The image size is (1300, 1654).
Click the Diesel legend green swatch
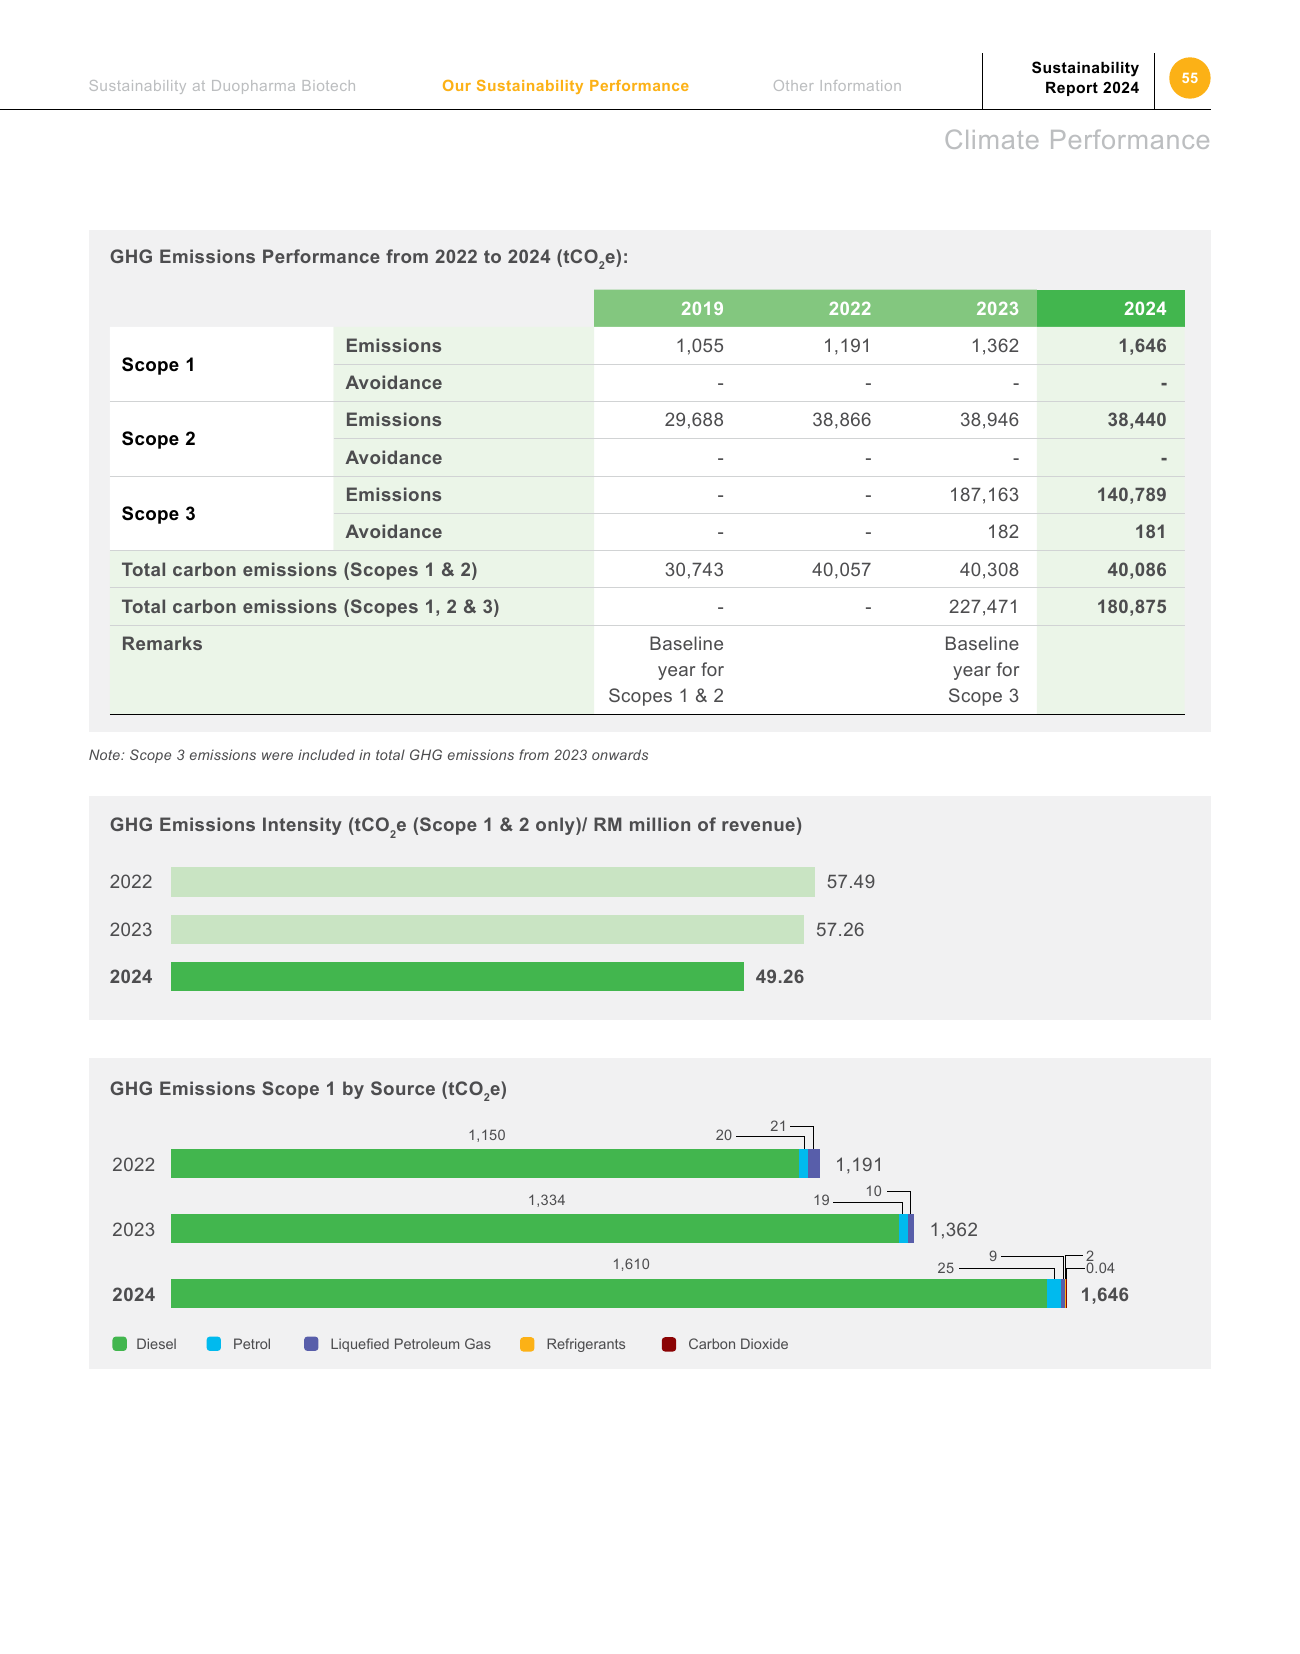120,1344
